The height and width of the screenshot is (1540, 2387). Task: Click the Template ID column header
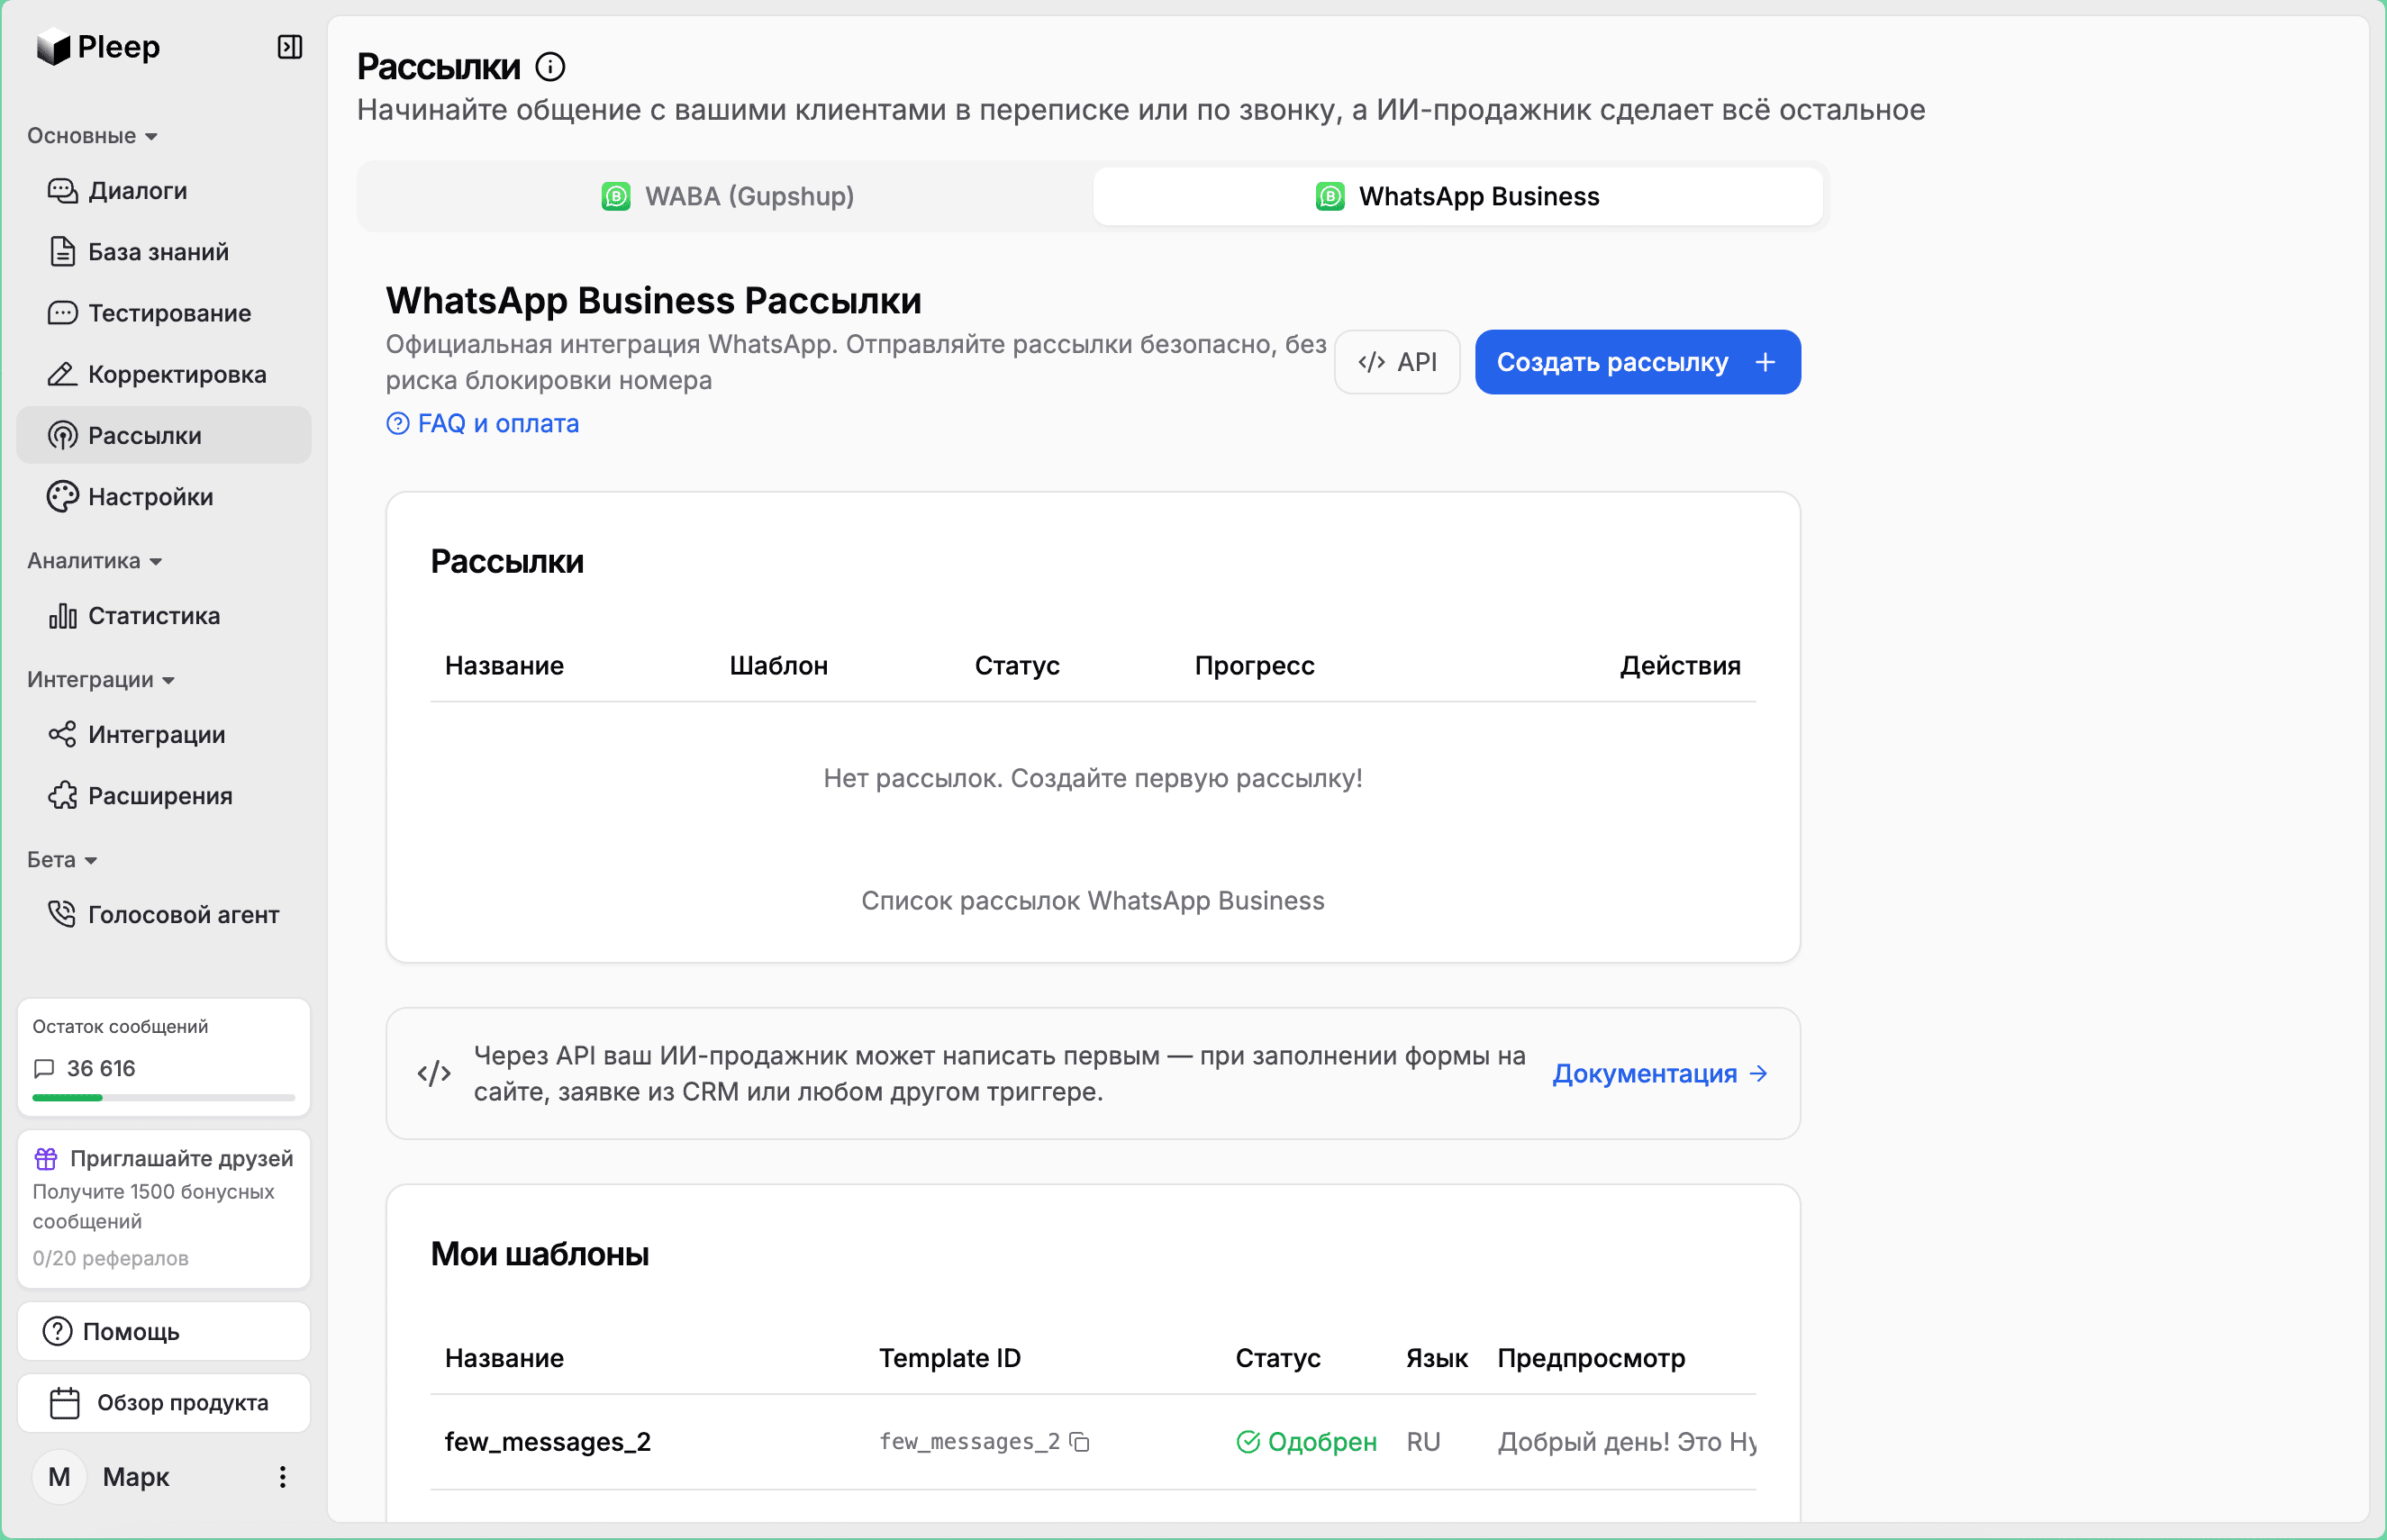pyautogui.click(x=950, y=1358)
